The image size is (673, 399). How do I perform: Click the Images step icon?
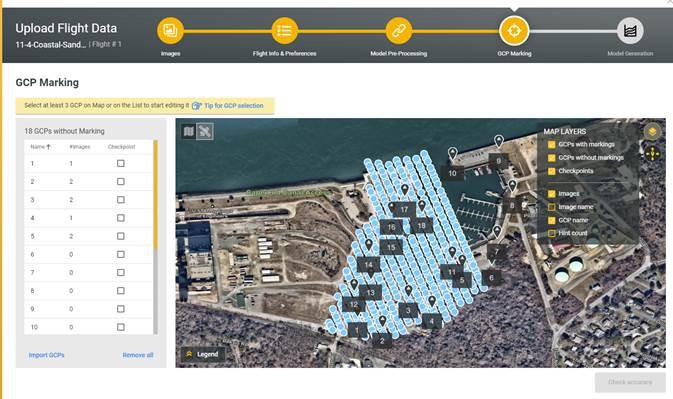tap(170, 31)
